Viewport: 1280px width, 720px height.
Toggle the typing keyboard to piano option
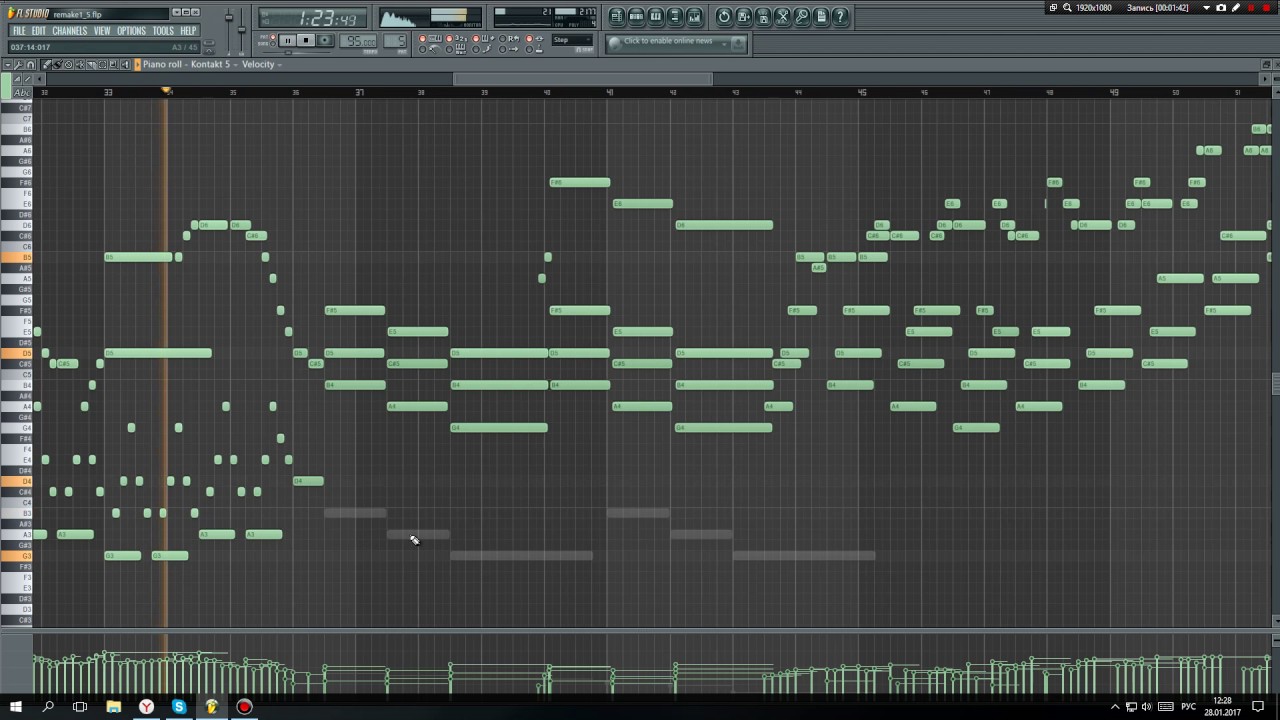pos(424,39)
